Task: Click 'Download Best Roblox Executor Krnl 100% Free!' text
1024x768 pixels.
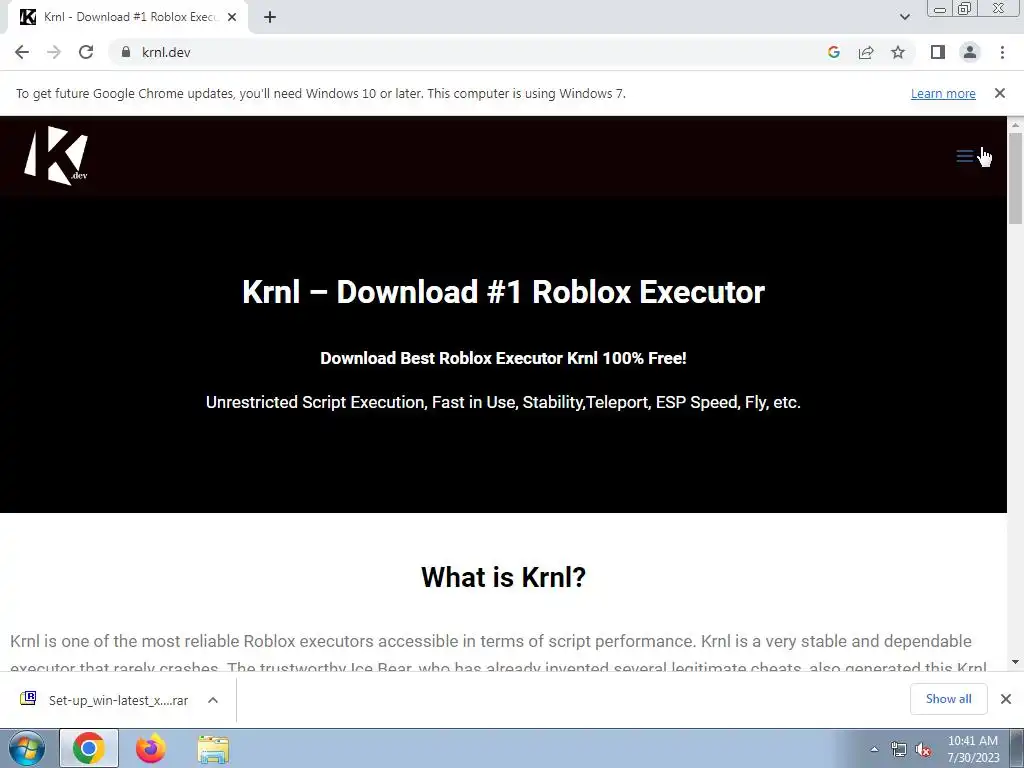Action: pos(504,358)
